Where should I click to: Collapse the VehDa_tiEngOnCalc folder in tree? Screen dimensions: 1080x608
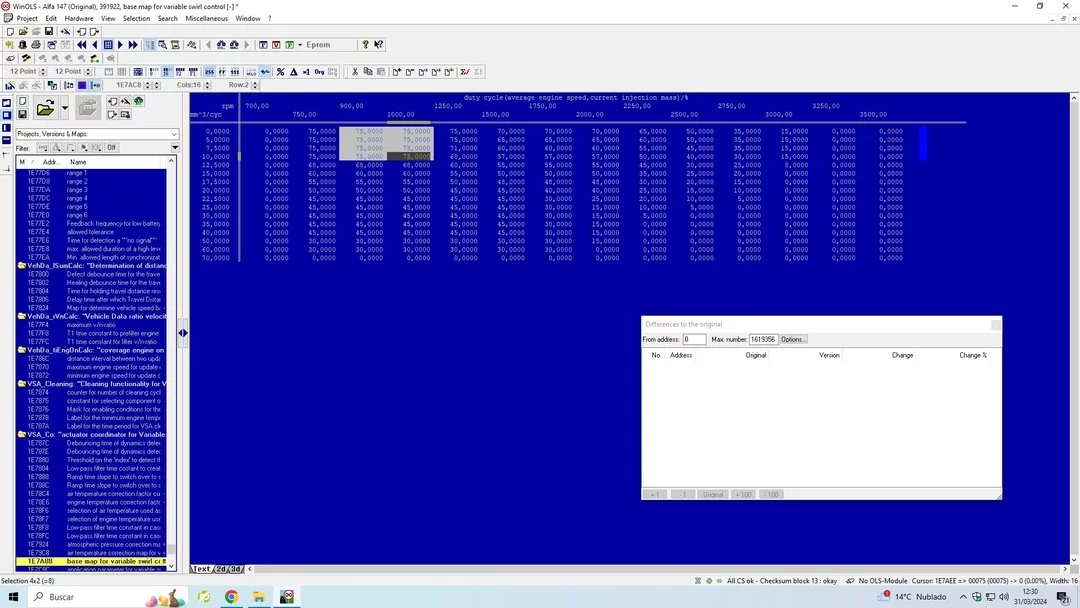point(21,350)
